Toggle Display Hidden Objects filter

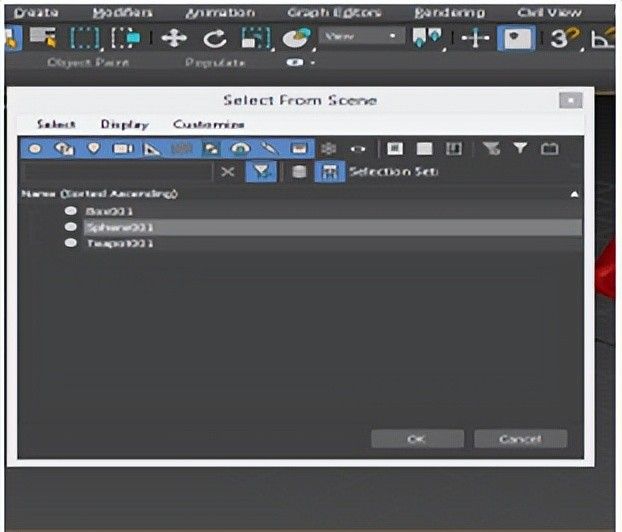click(x=358, y=149)
